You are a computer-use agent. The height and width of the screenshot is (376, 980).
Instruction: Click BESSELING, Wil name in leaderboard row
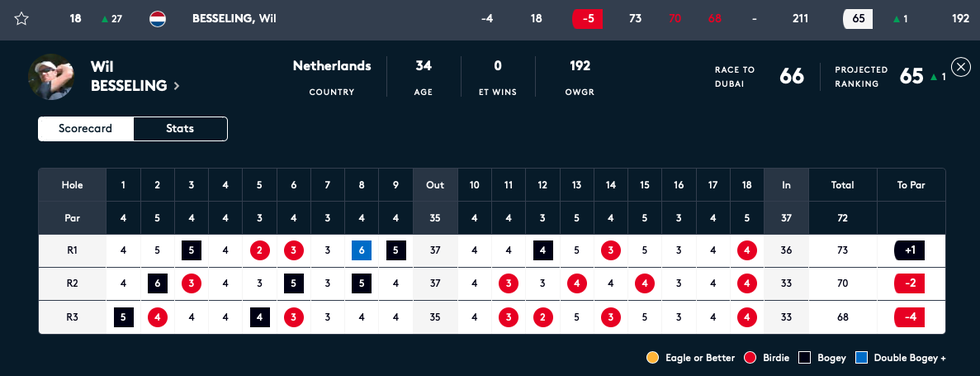(x=234, y=19)
